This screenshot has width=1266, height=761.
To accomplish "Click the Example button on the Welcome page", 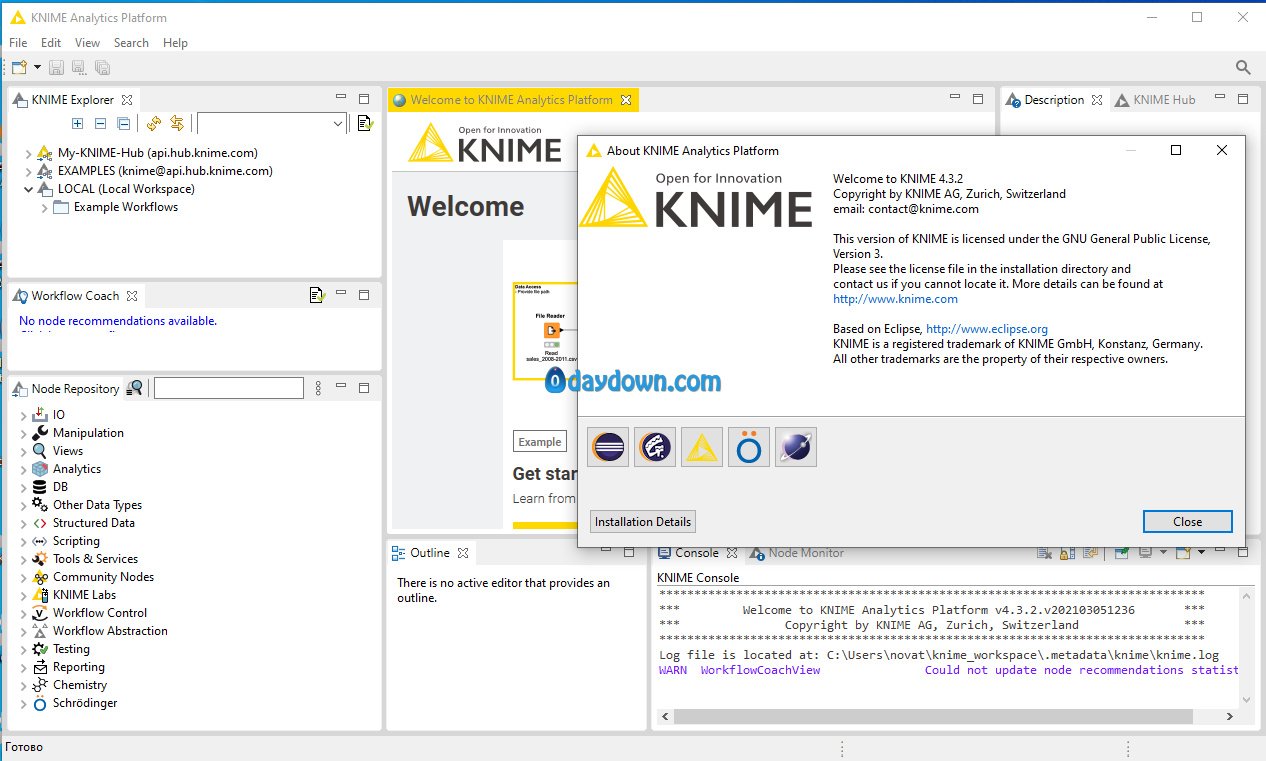I will [540, 442].
